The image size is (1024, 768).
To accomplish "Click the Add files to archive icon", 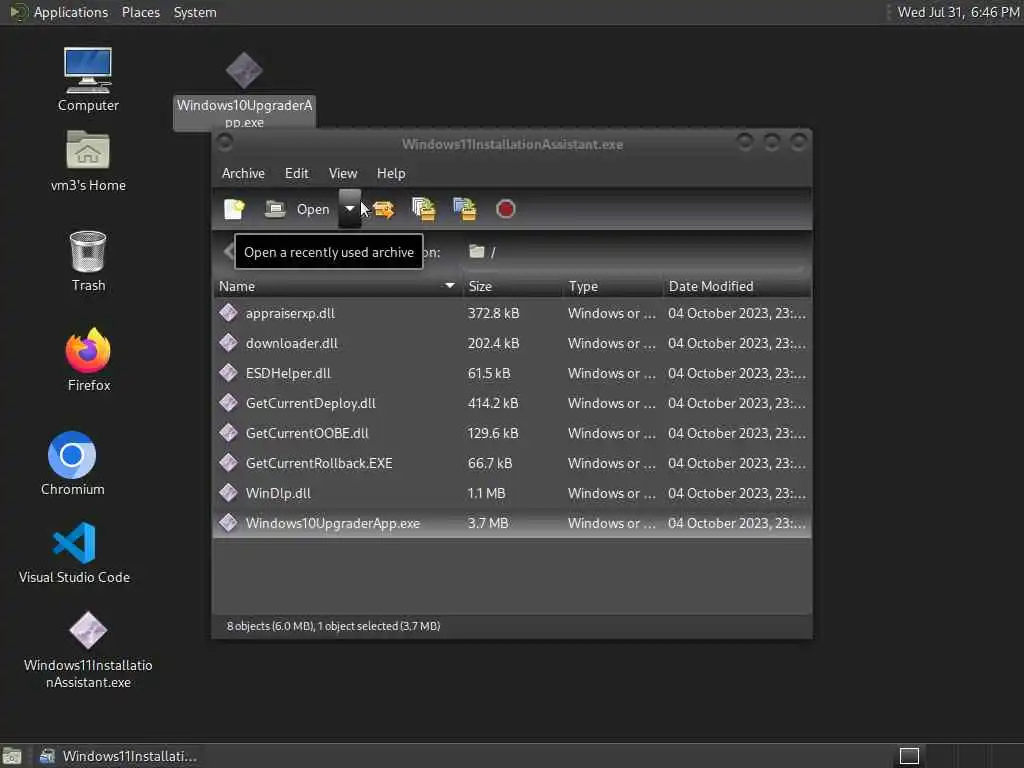I will 424,209.
